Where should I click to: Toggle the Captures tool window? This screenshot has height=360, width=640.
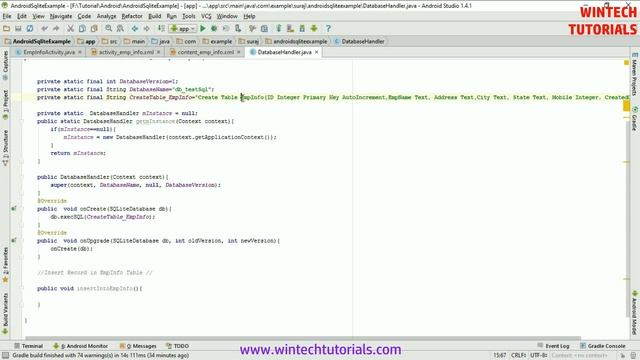(5, 65)
